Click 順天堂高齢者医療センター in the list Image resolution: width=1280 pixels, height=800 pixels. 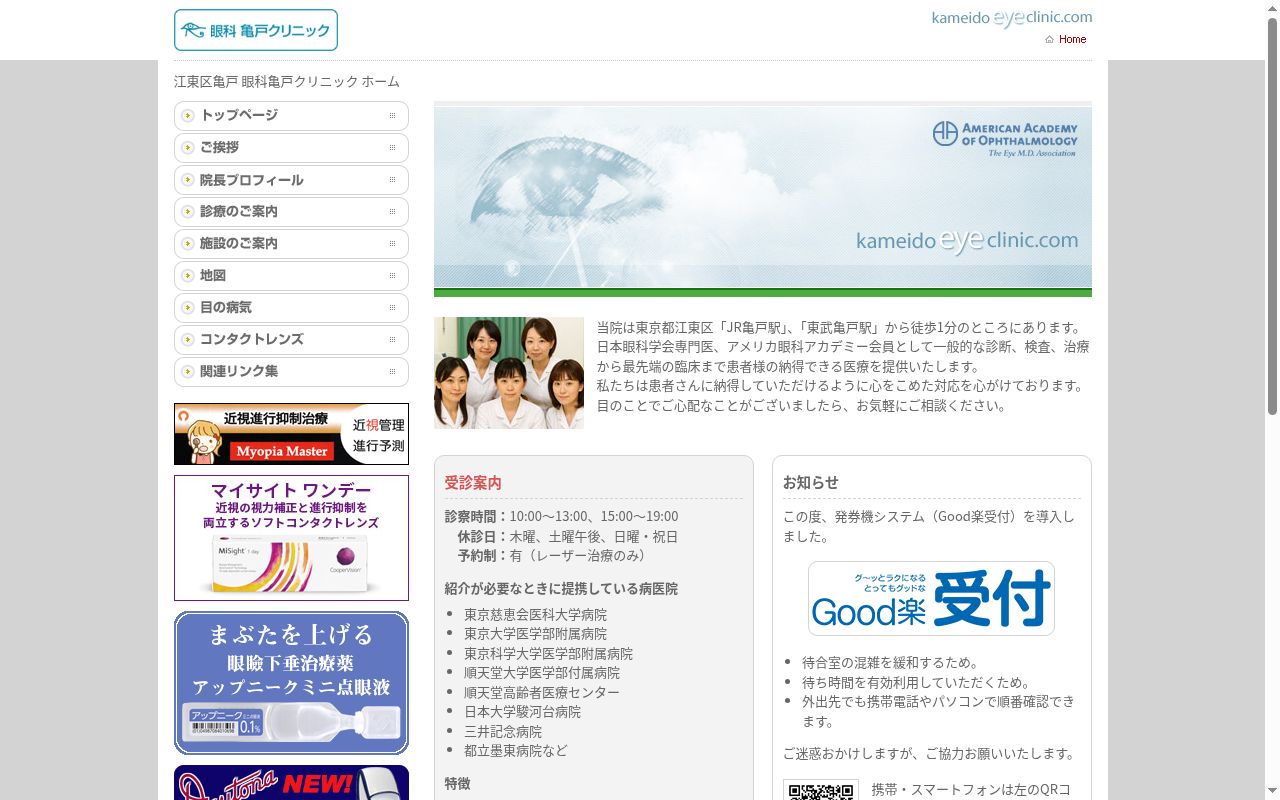542,693
